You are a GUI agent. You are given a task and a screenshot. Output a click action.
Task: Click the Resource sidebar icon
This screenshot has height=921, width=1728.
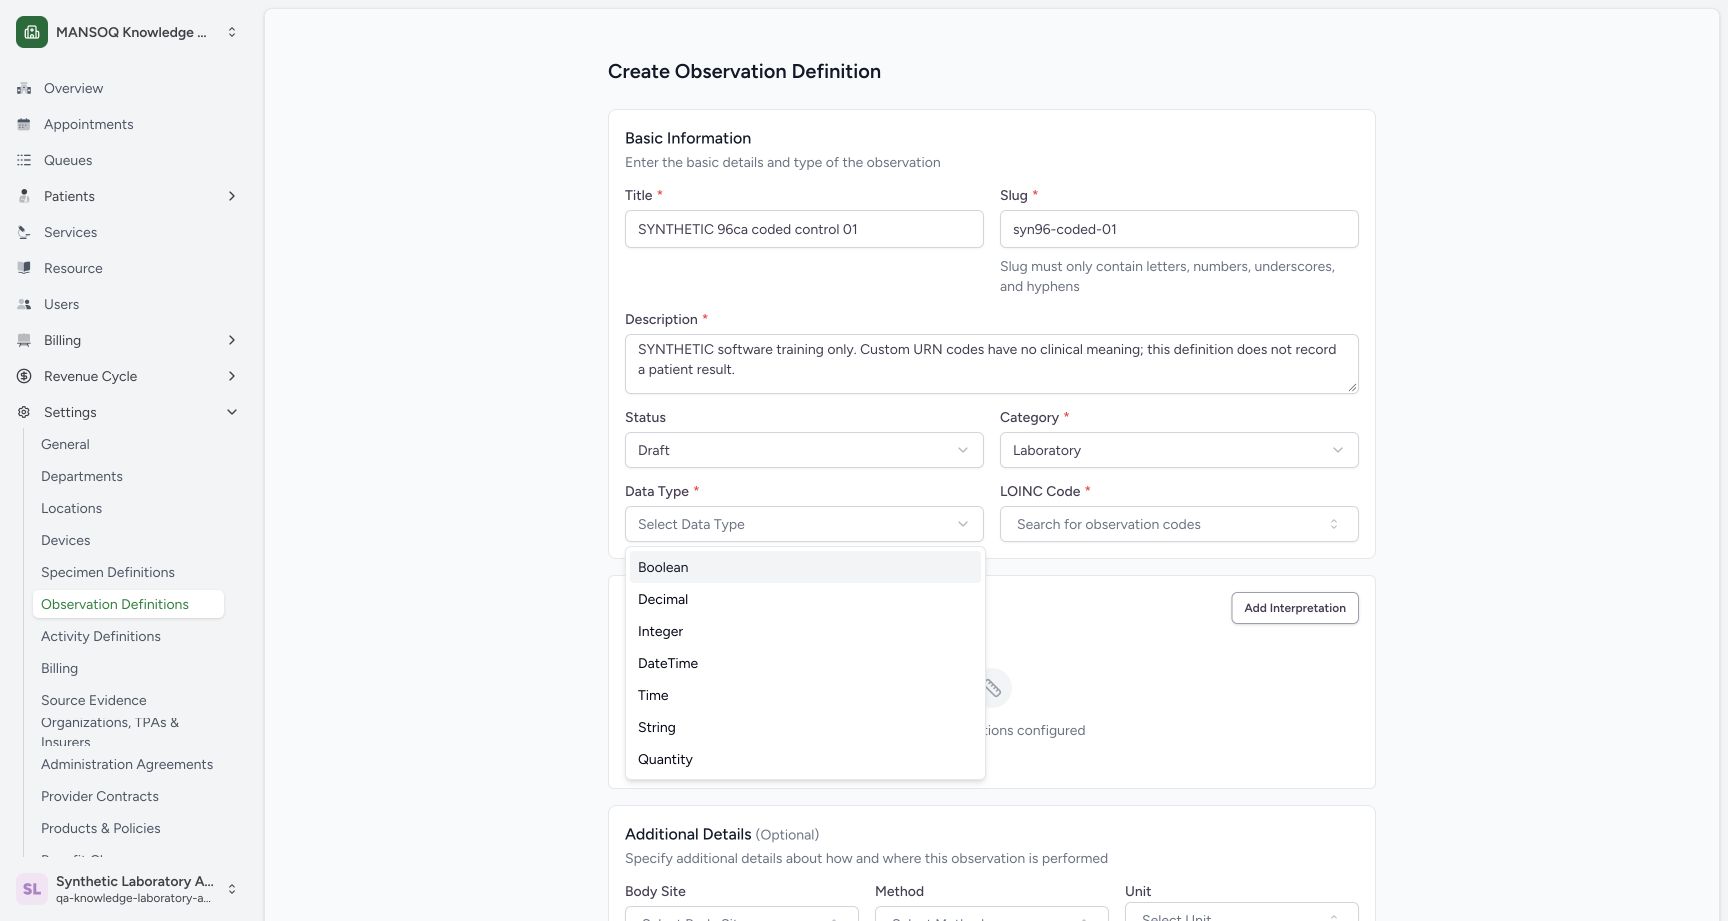click(24, 268)
